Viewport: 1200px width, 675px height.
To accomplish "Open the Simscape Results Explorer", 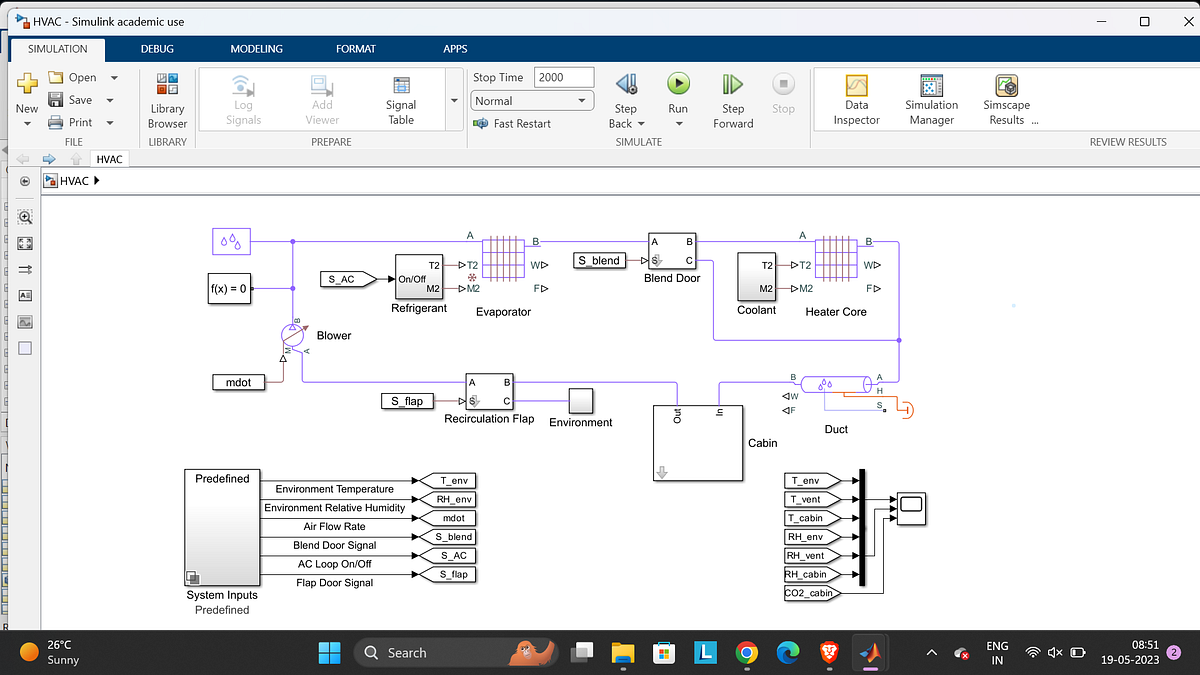I will click(x=1006, y=95).
